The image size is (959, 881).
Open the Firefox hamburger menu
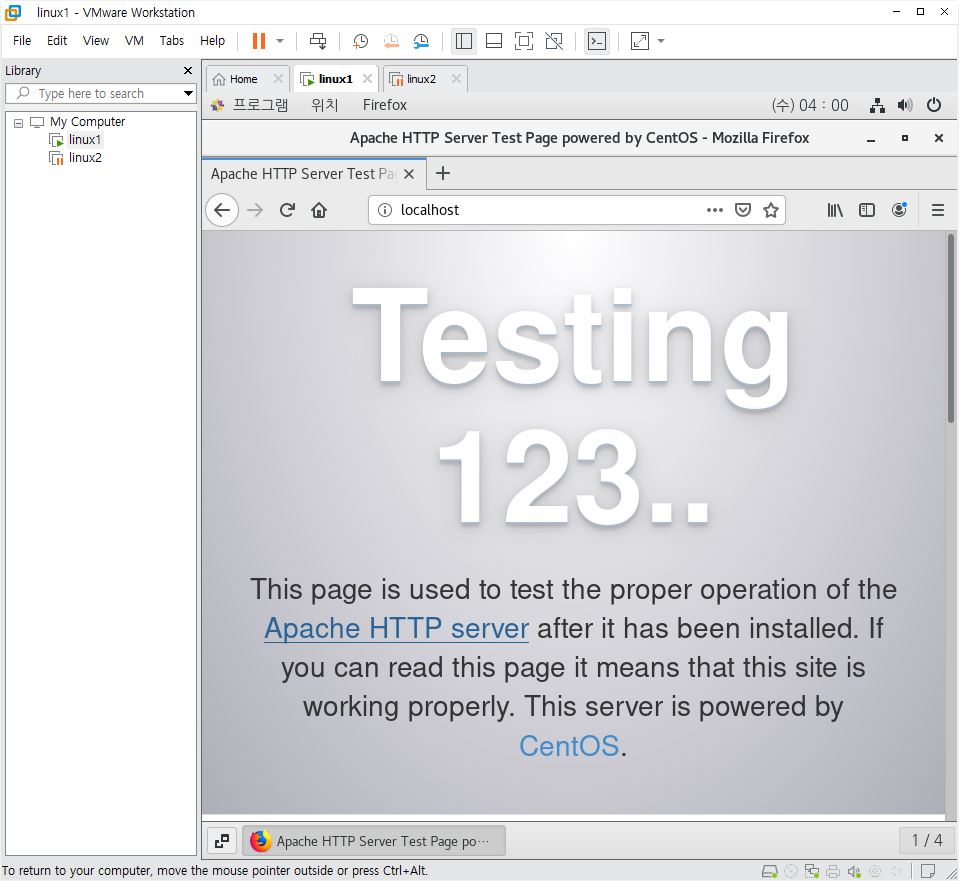938,210
